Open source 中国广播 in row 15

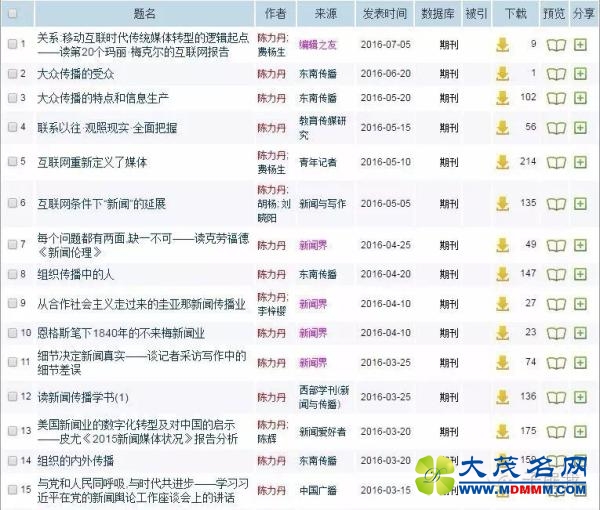point(318,490)
